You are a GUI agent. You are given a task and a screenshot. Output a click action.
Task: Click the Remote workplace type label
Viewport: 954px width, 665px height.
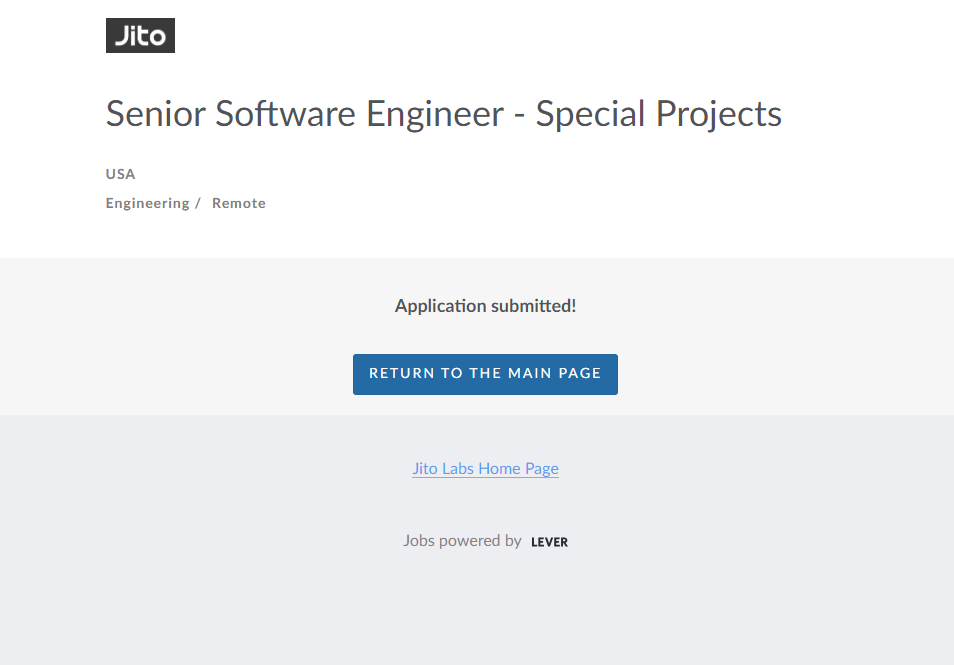[x=239, y=203]
